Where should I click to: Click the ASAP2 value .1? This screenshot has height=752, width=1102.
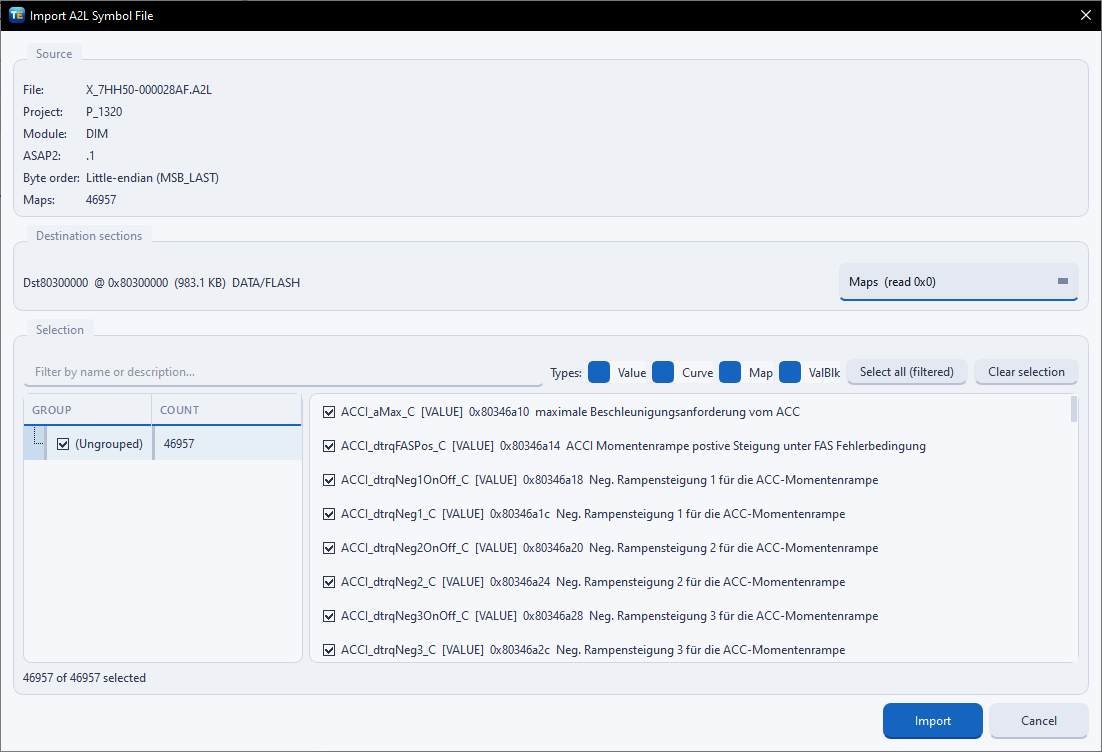pyautogui.click(x=90, y=156)
